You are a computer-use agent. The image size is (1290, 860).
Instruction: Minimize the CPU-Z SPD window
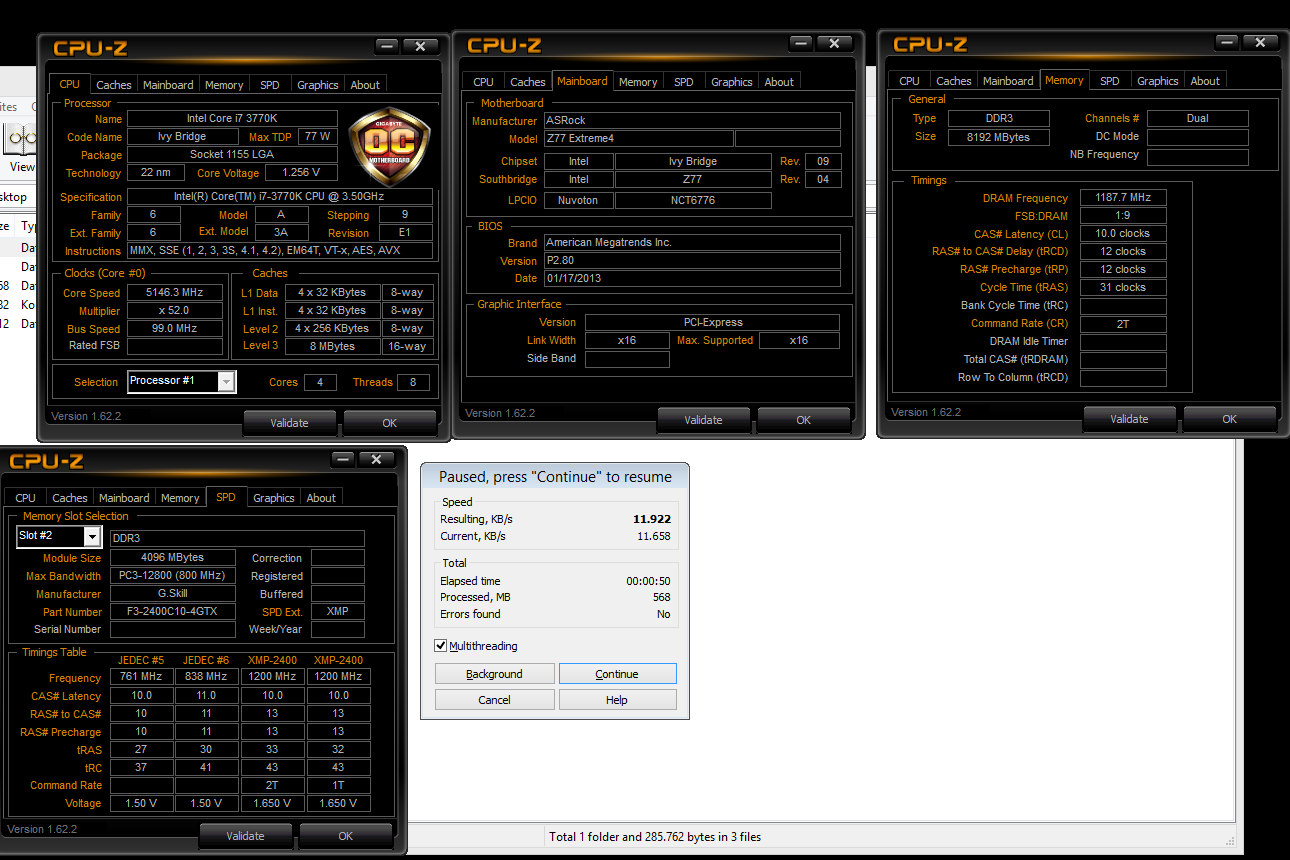click(x=344, y=459)
